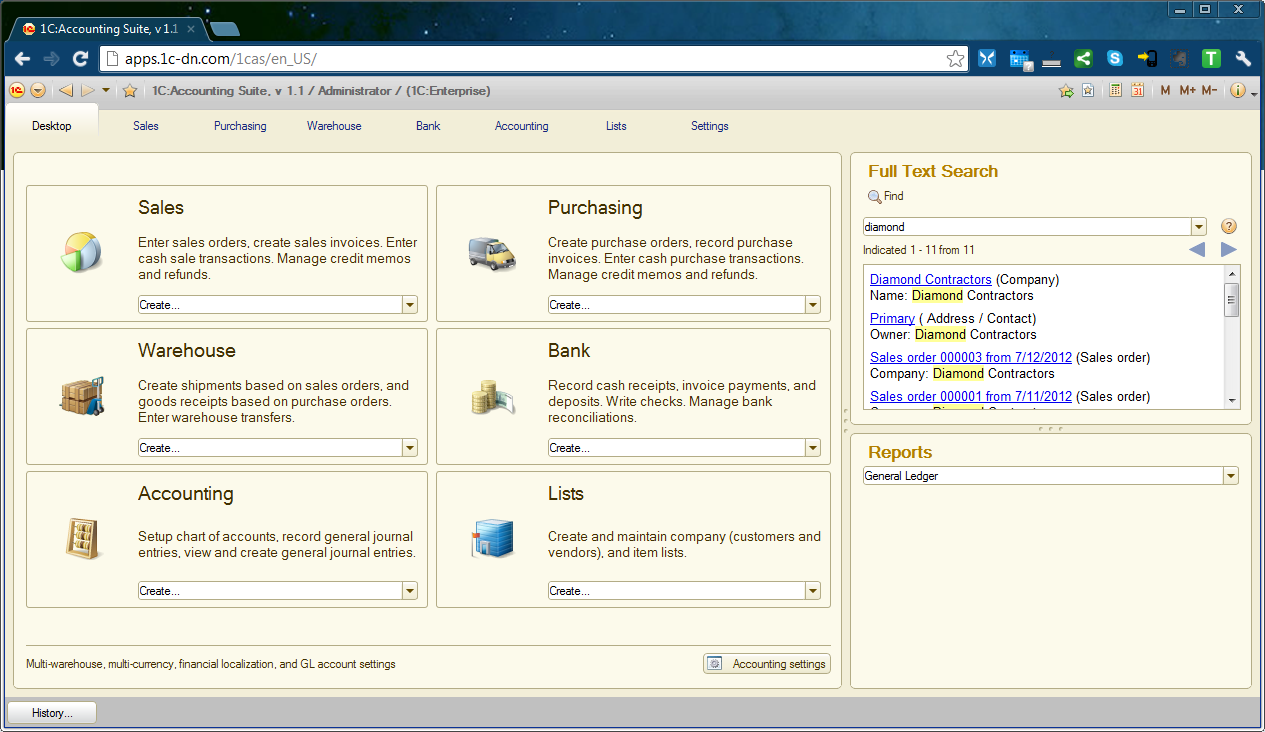Expand the Bank Create dropdown

click(x=813, y=448)
